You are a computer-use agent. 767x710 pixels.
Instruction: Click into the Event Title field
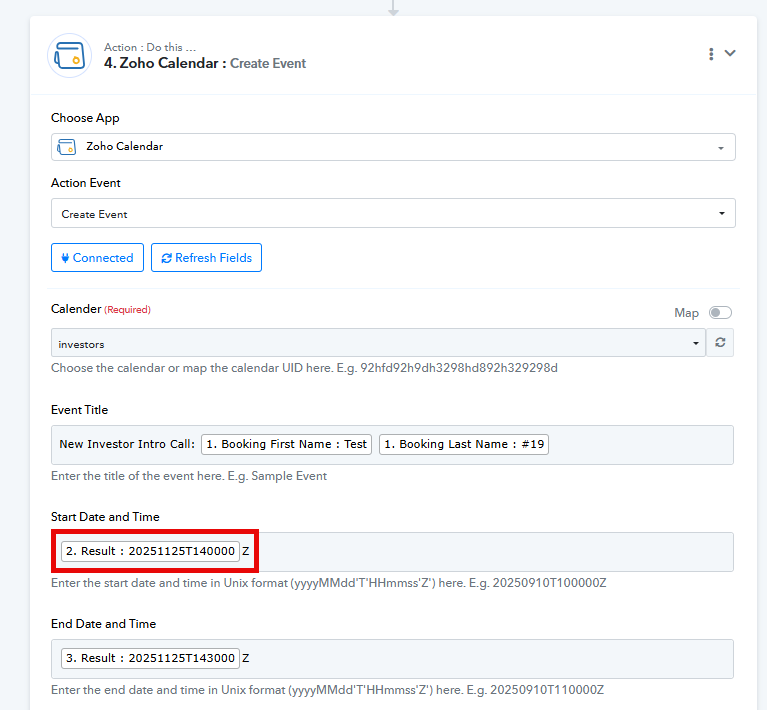[640, 445]
